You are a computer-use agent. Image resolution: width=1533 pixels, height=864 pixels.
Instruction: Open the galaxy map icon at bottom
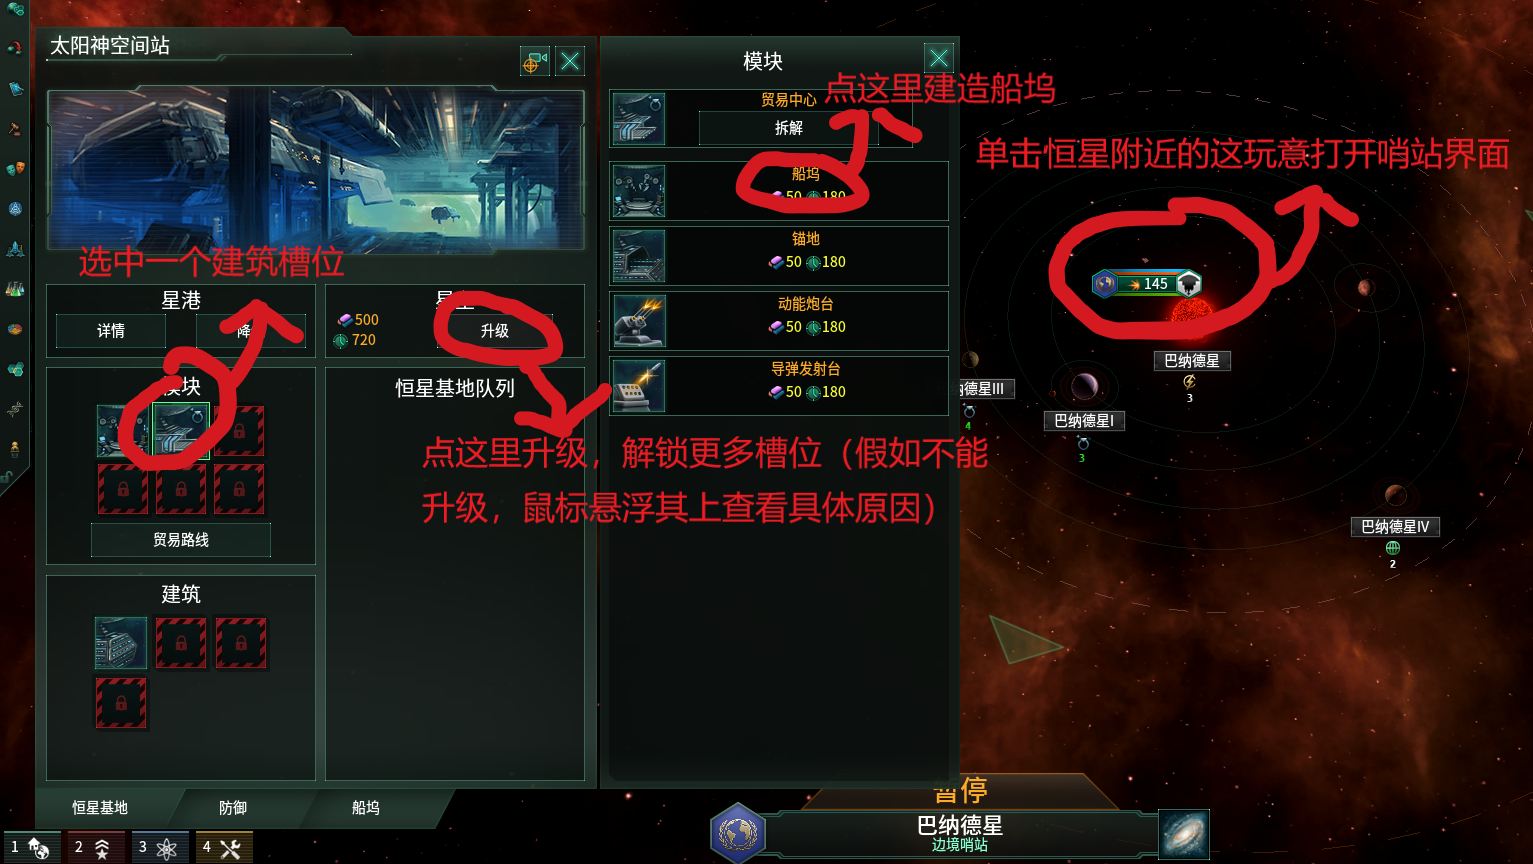[1184, 835]
